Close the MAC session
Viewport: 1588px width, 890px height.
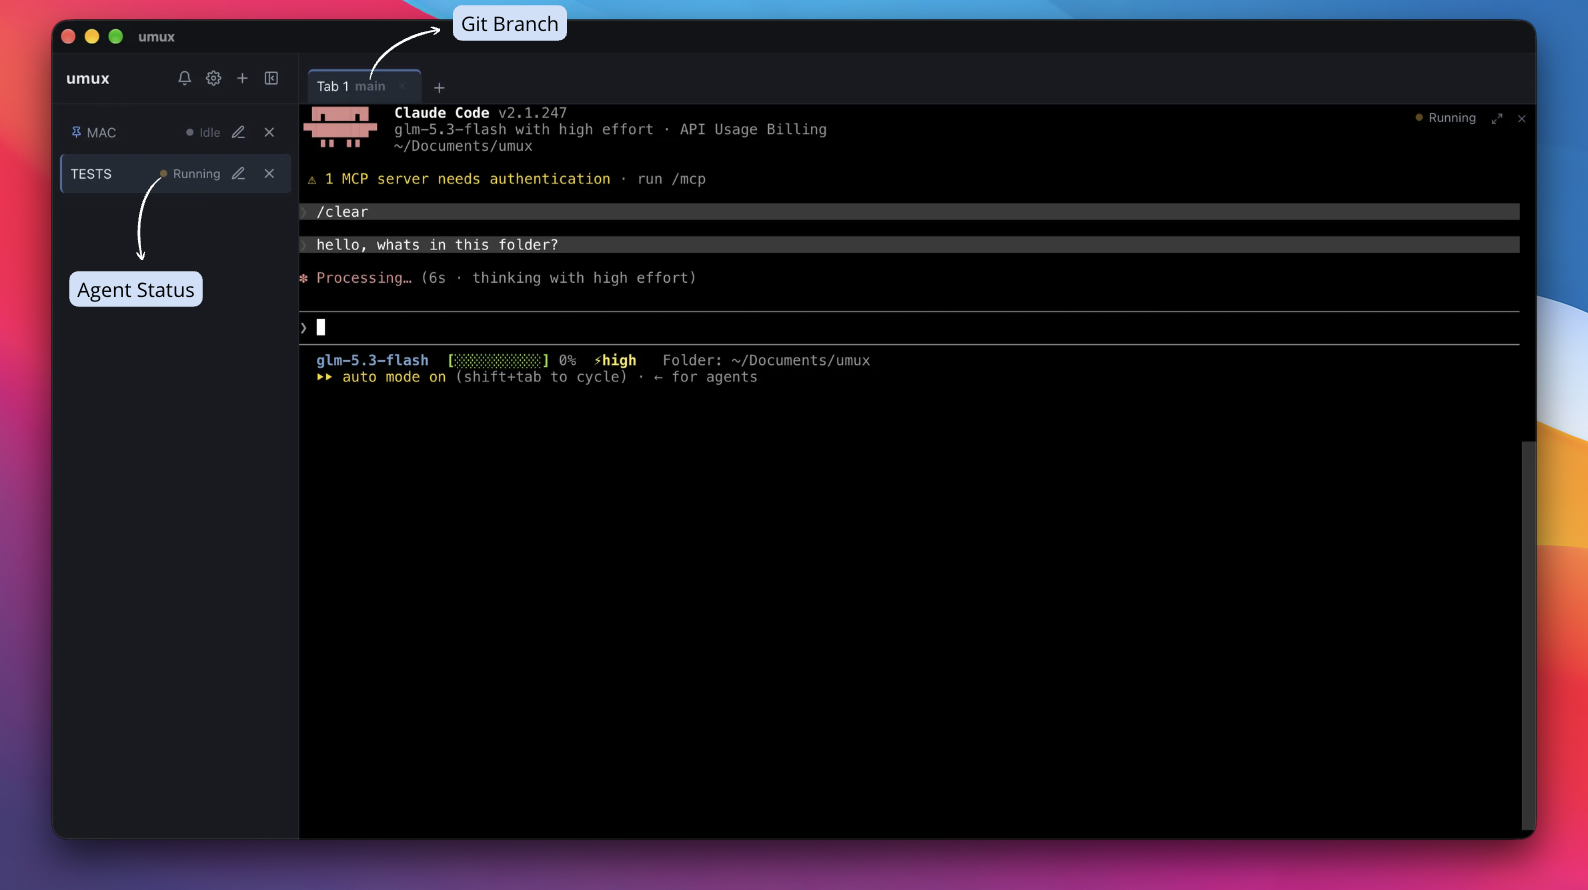coord(269,132)
